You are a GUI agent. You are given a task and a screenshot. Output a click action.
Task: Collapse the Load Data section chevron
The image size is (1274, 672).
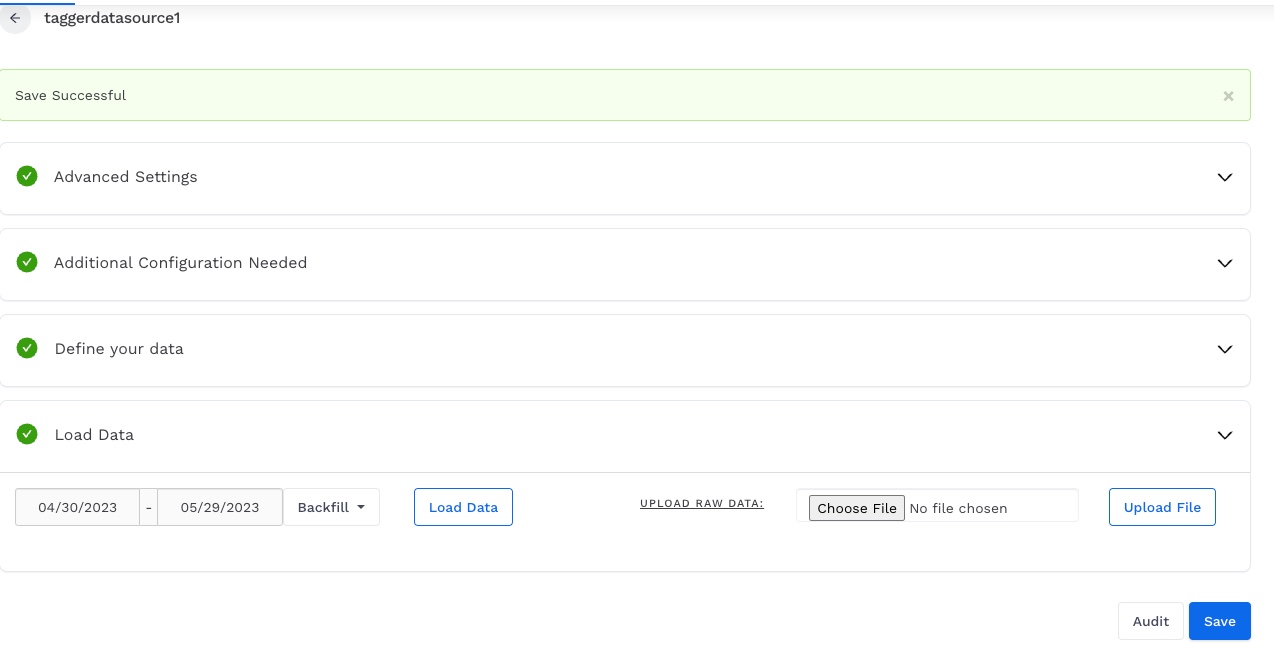pyautogui.click(x=1224, y=435)
